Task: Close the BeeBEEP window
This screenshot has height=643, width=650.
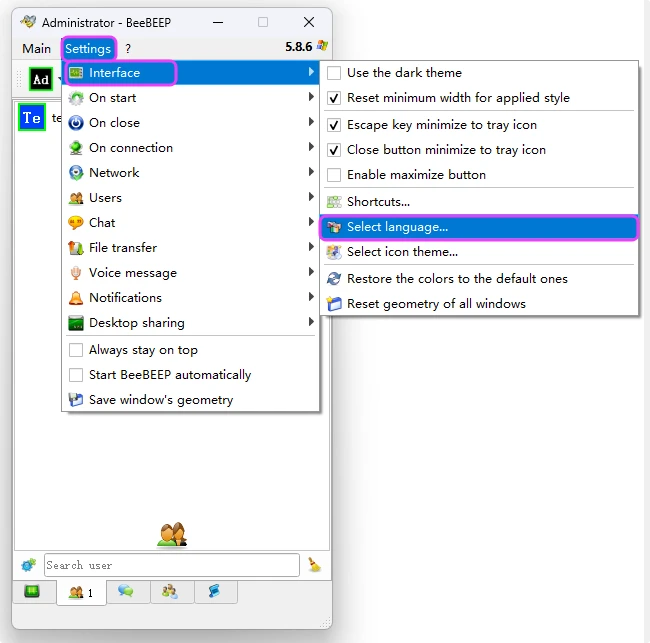Action: point(309,22)
